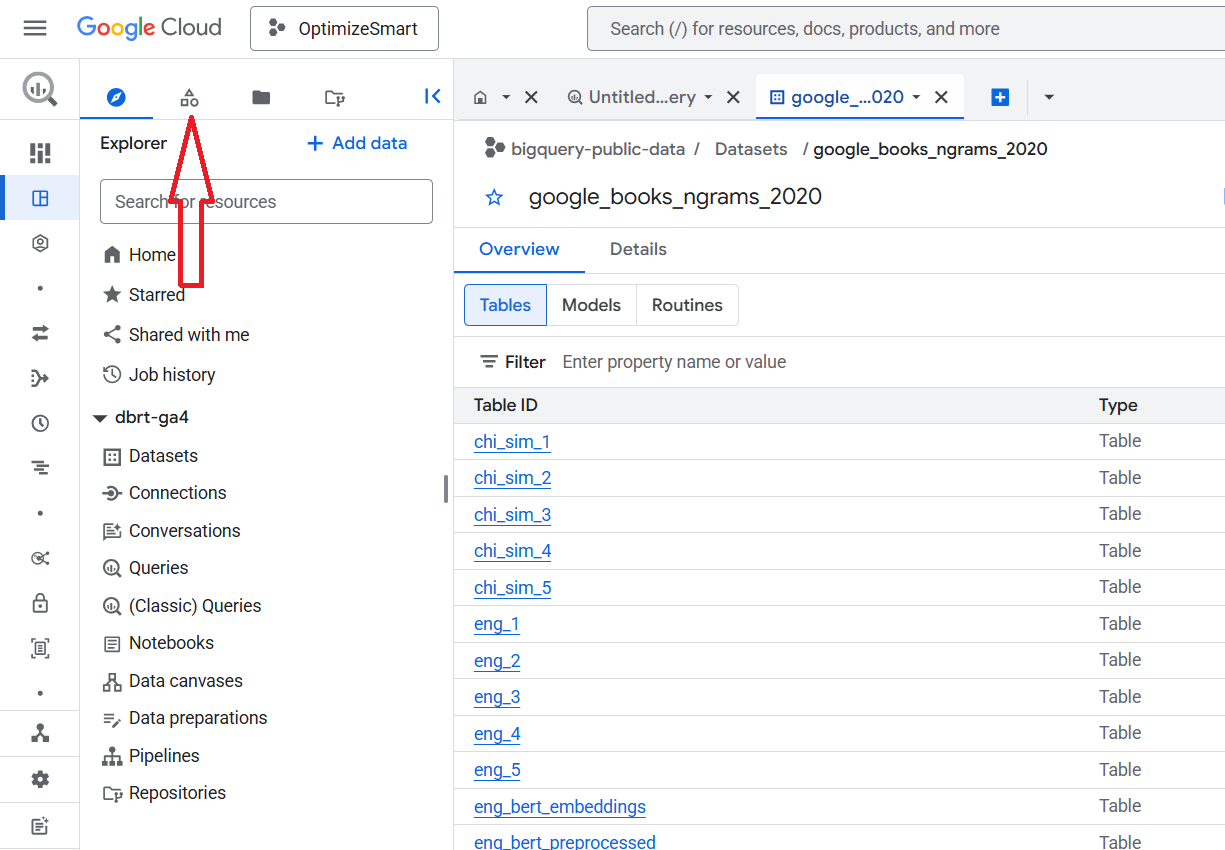This screenshot has width=1225, height=850.
Task: Open the chi_sim_1 table link
Action: [x=512, y=442]
